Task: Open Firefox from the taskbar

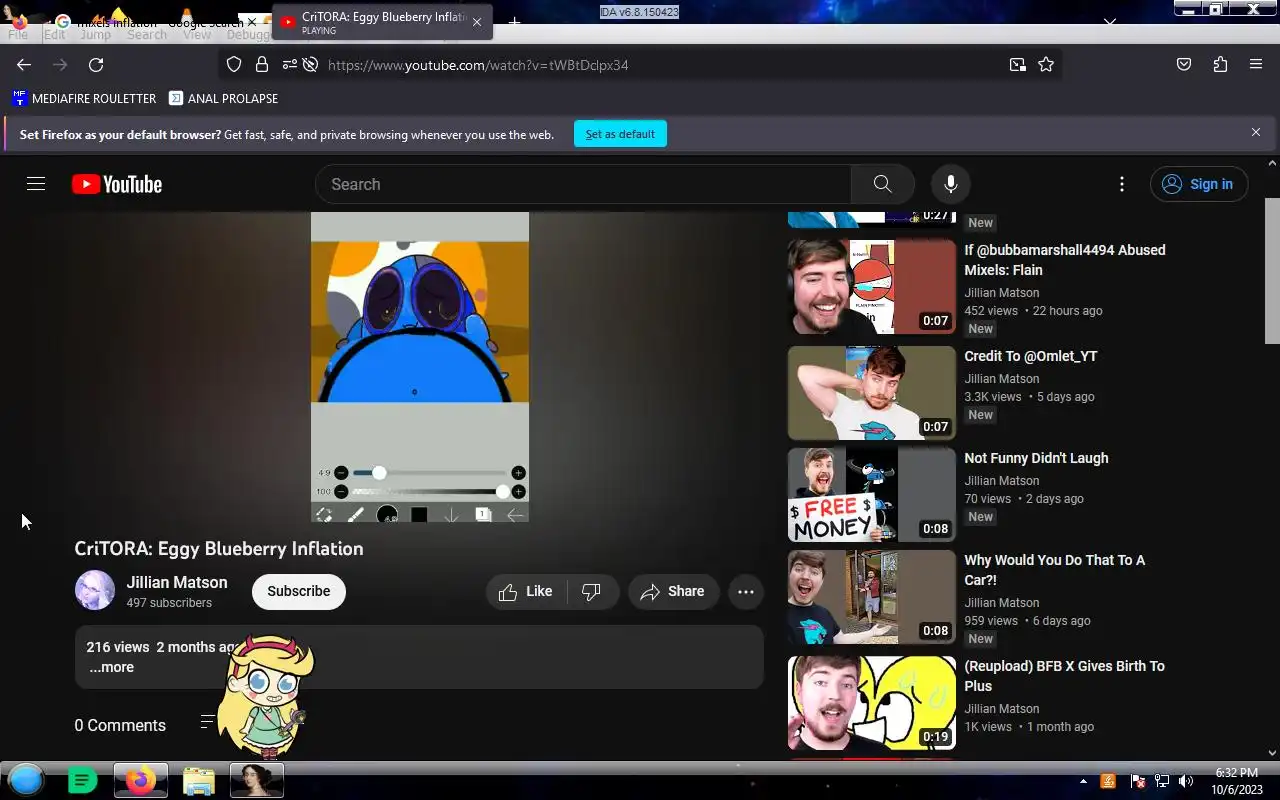Action: [140, 780]
